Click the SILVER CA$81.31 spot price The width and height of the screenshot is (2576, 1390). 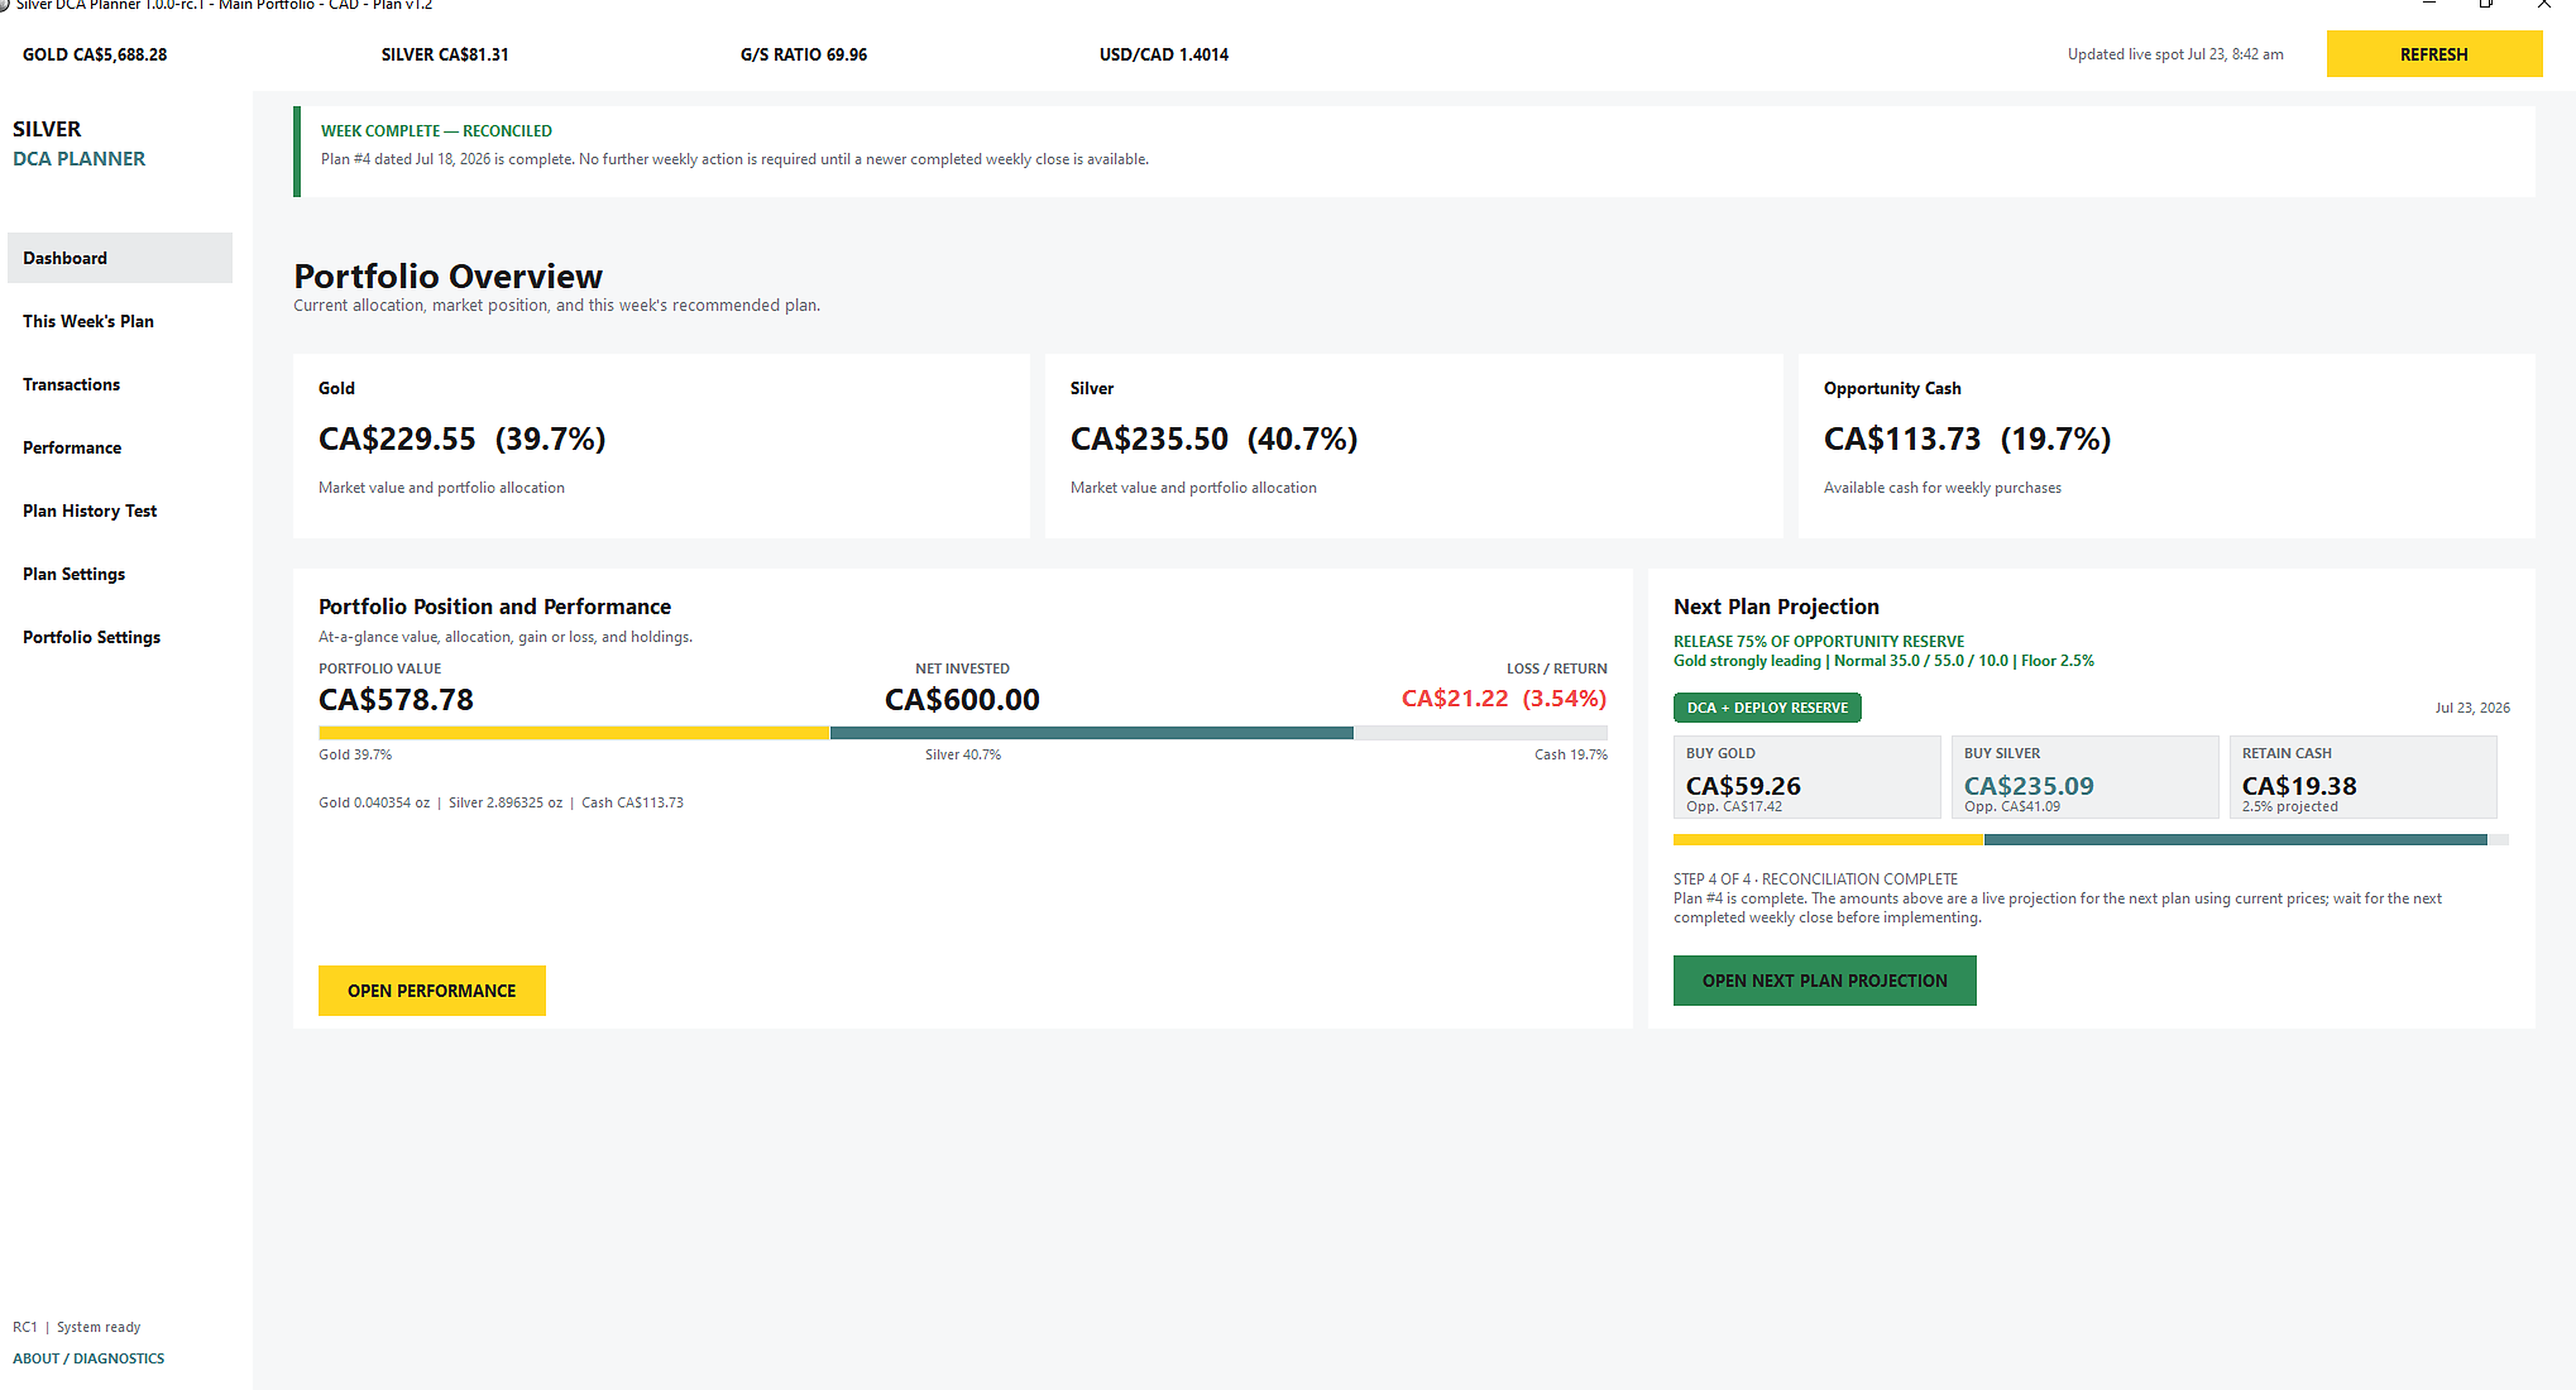(x=445, y=54)
